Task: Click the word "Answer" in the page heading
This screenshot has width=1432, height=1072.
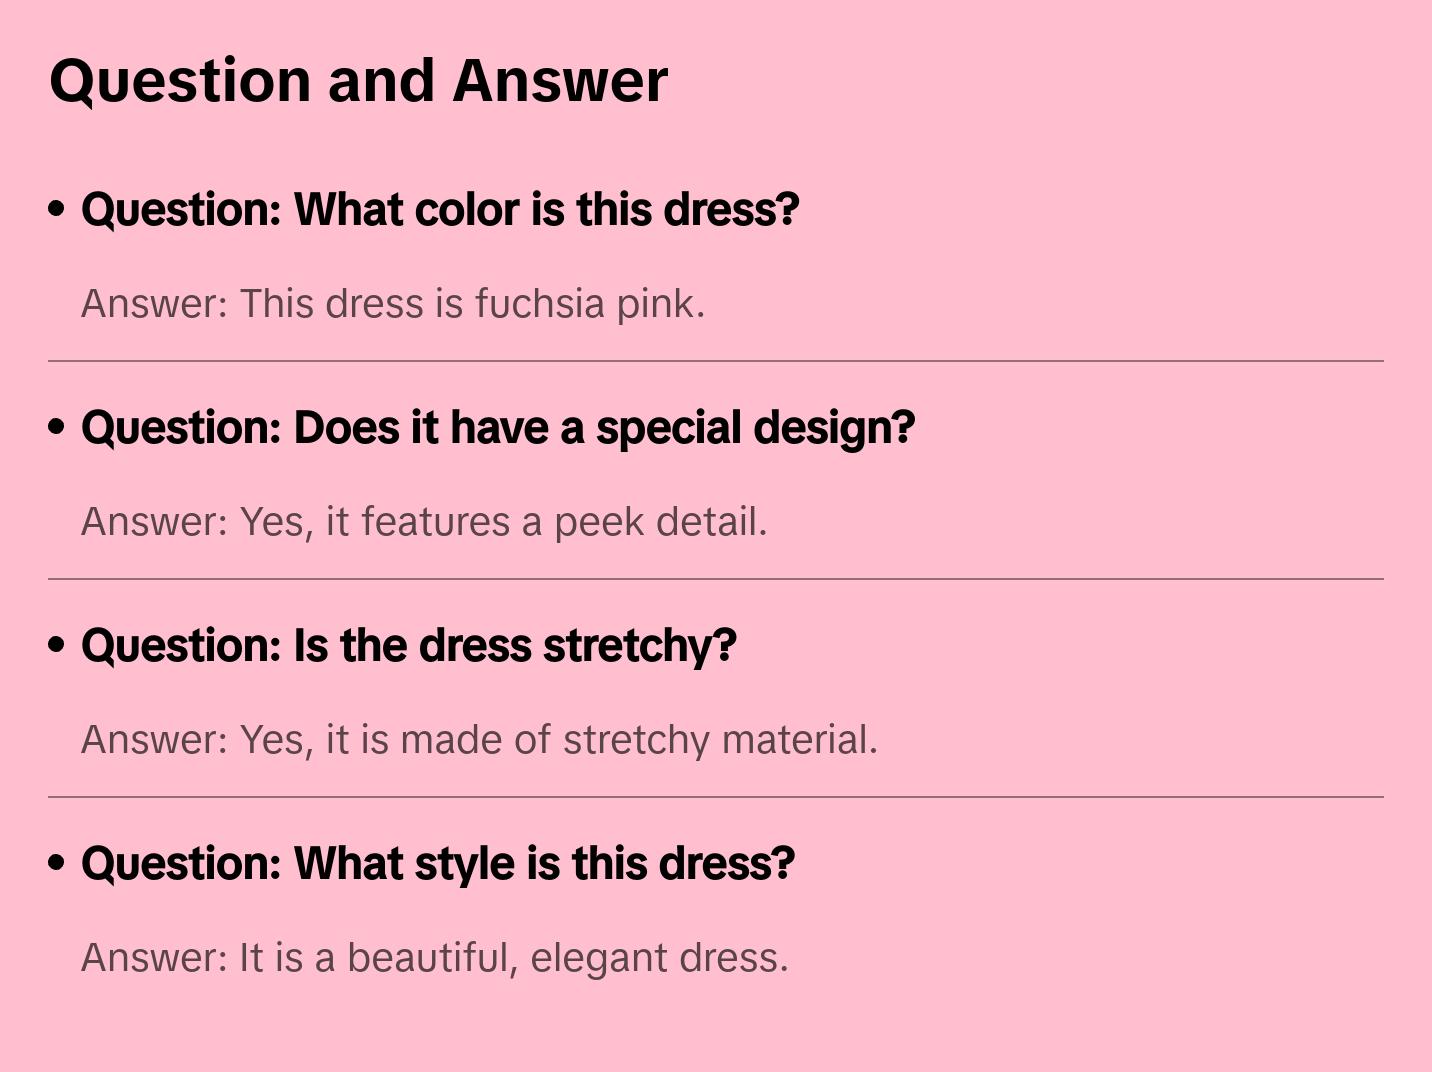Action: click(560, 80)
